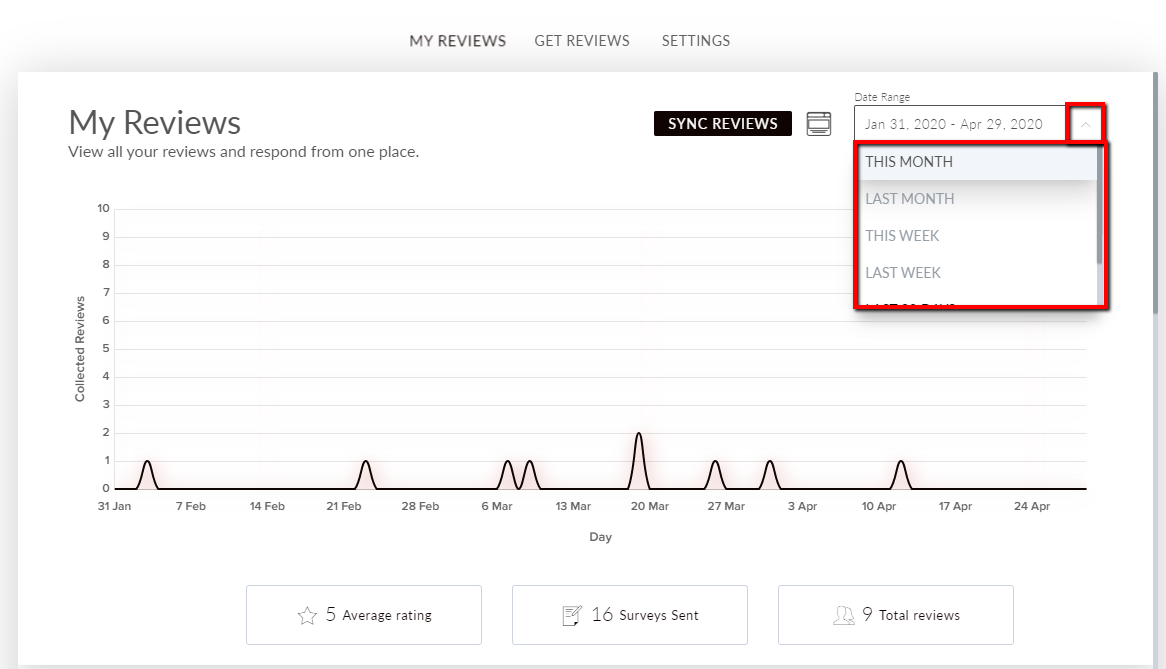Viewport: 1166px width, 669px height.
Task: Collapse the Date Range dropdown chevron
Action: 1085,124
